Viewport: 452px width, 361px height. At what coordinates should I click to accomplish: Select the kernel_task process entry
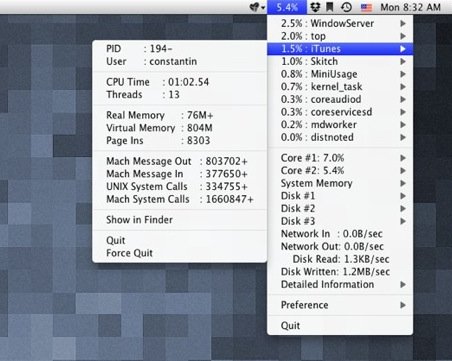[x=340, y=87]
